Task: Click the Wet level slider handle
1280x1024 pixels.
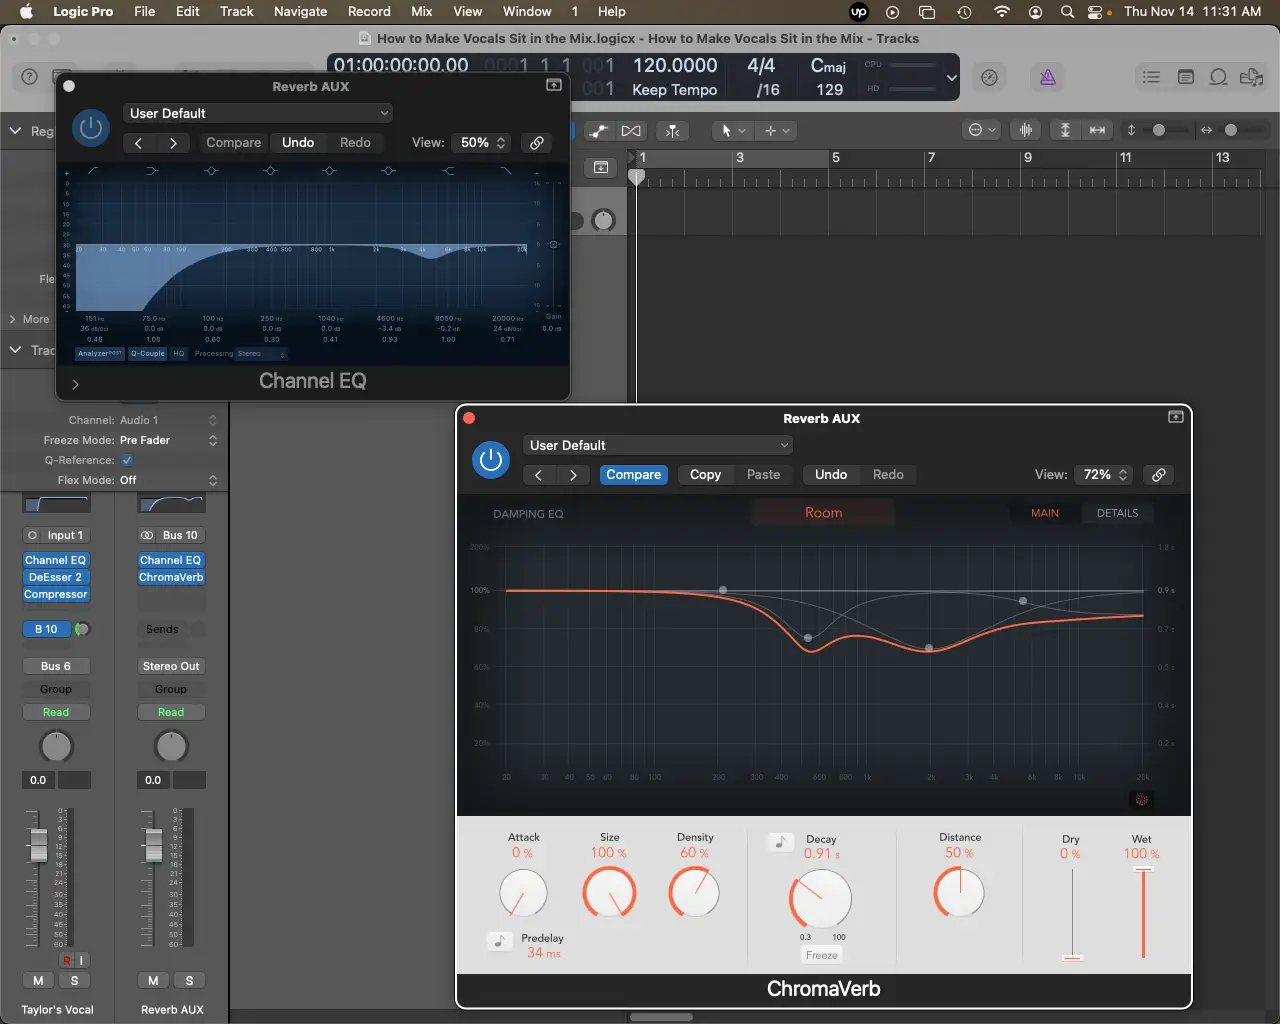Action: click(x=1143, y=869)
